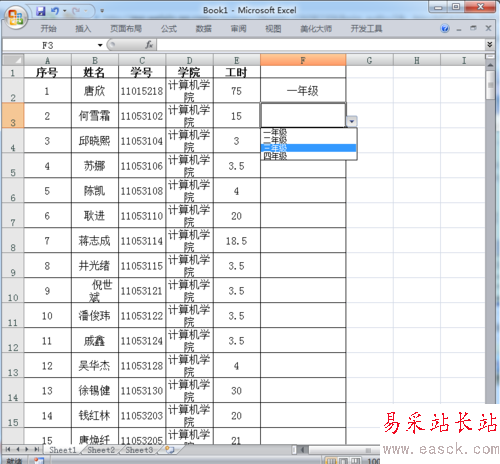The width and height of the screenshot is (500, 464).
Task: Click cell F2 containing 一年级
Action: (x=303, y=90)
